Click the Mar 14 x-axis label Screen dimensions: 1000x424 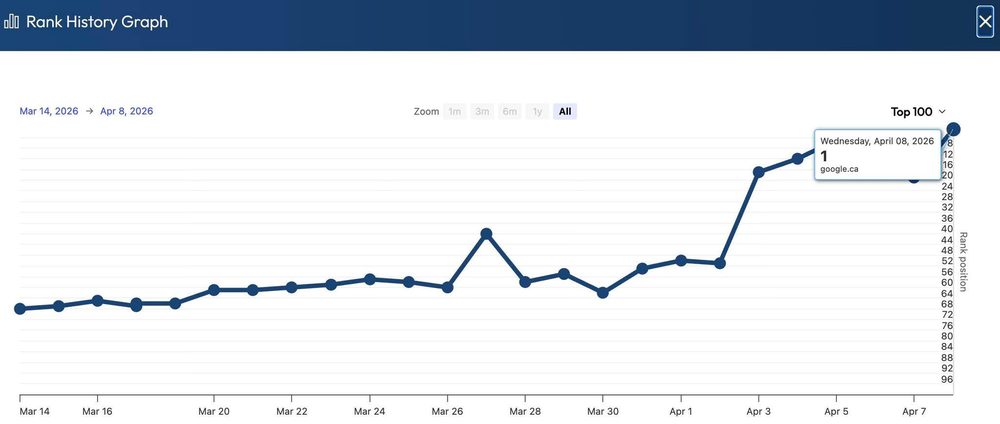click(x=34, y=411)
